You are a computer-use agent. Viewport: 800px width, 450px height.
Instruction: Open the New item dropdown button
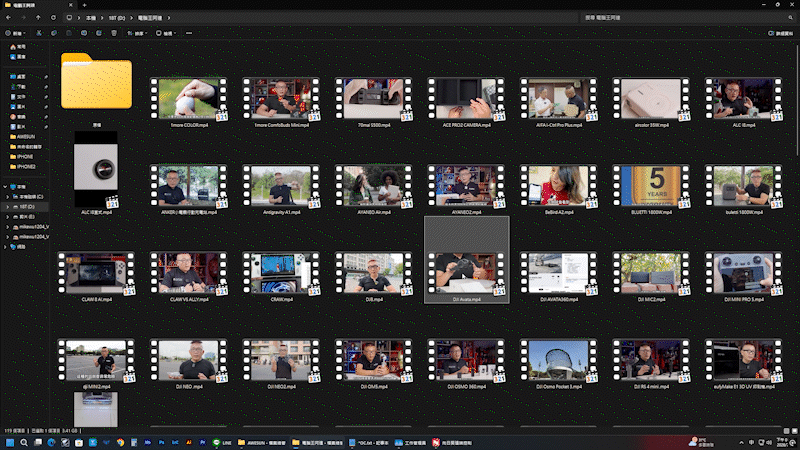tap(15, 33)
